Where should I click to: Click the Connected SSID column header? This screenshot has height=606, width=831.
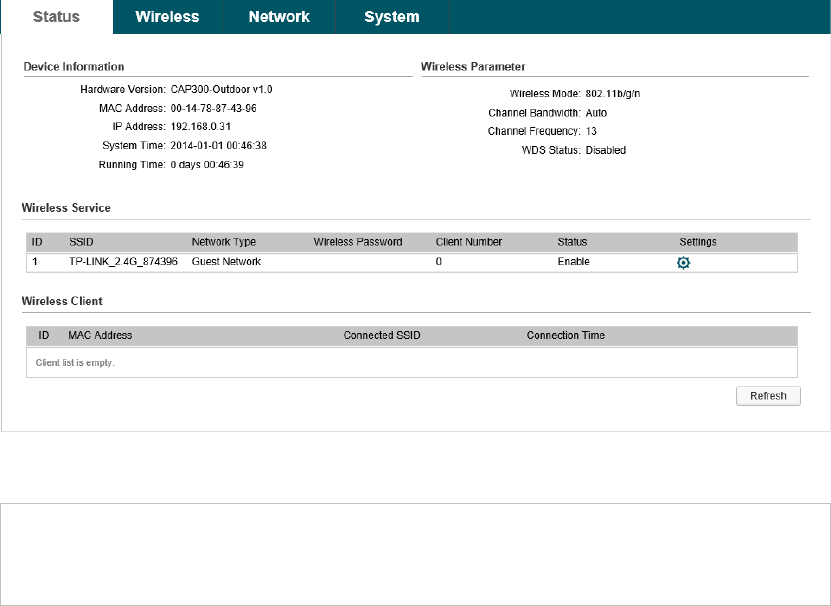[382, 335]
